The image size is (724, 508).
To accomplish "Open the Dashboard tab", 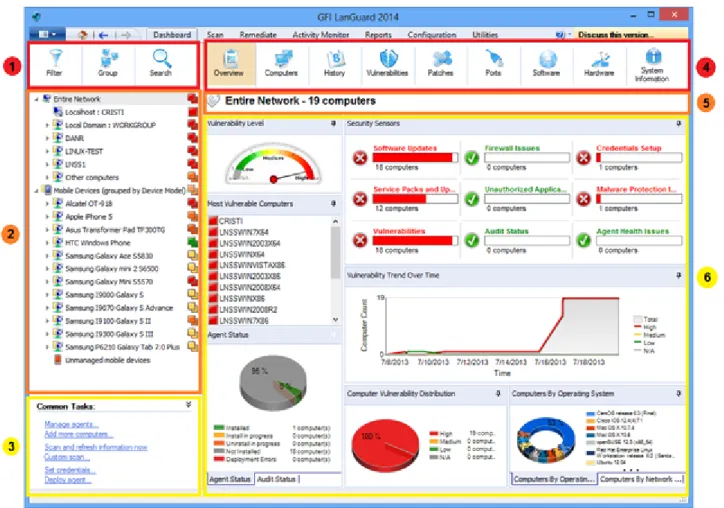I will tap(172, 35).
